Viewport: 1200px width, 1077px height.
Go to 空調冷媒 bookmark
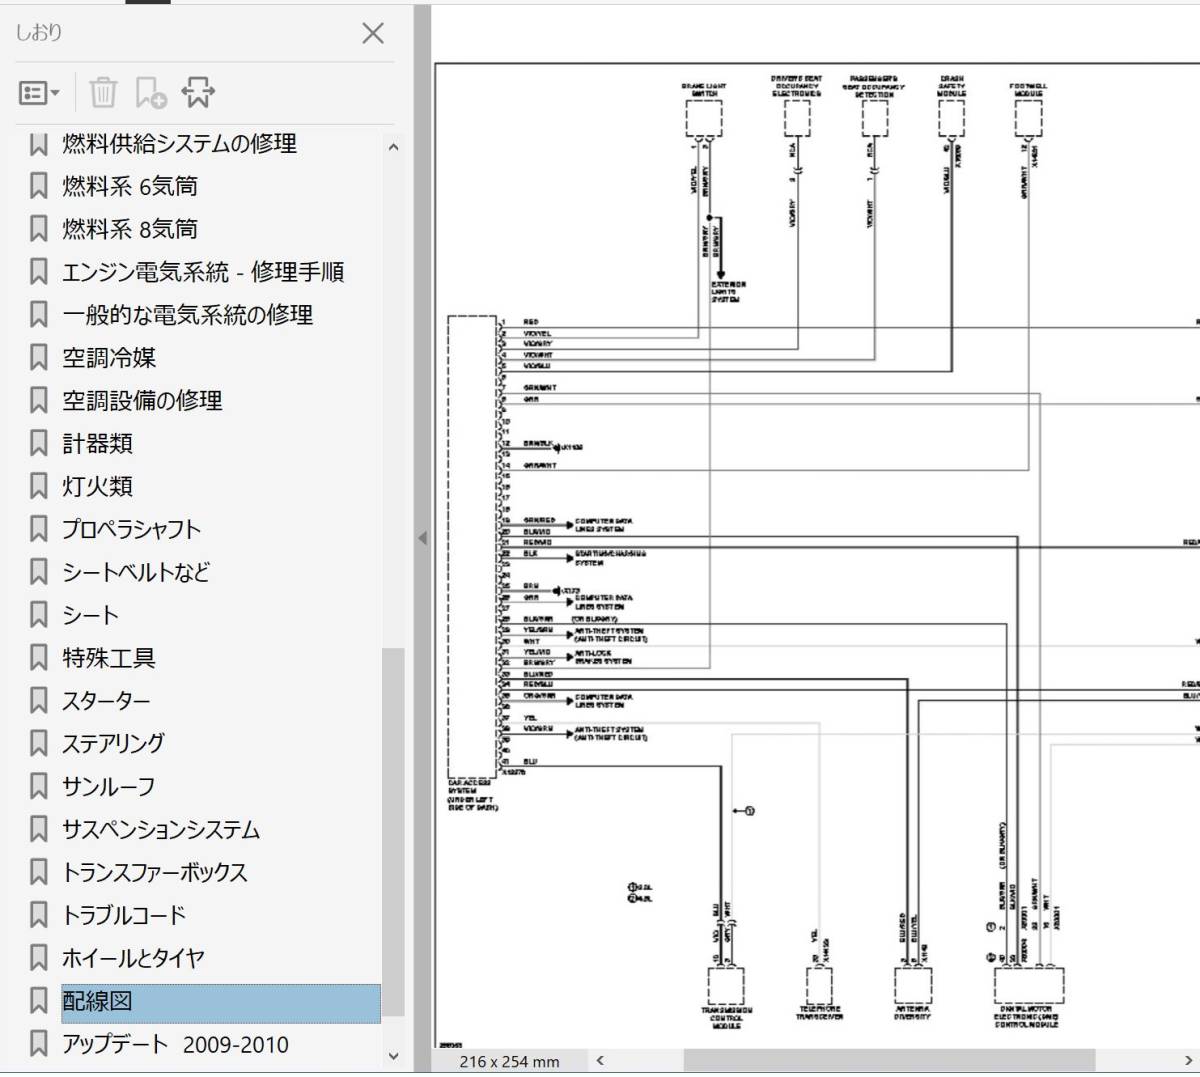point(109,358)
